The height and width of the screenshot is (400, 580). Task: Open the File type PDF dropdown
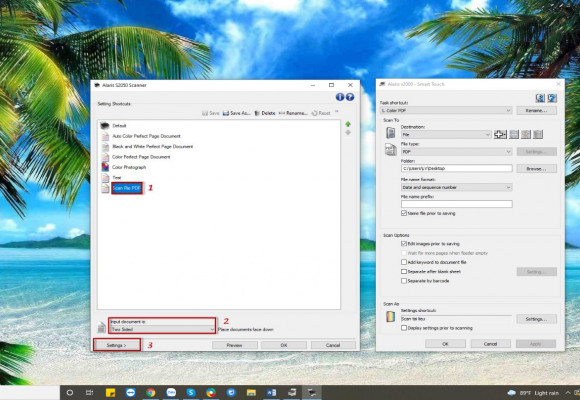(x=456, y=152)
